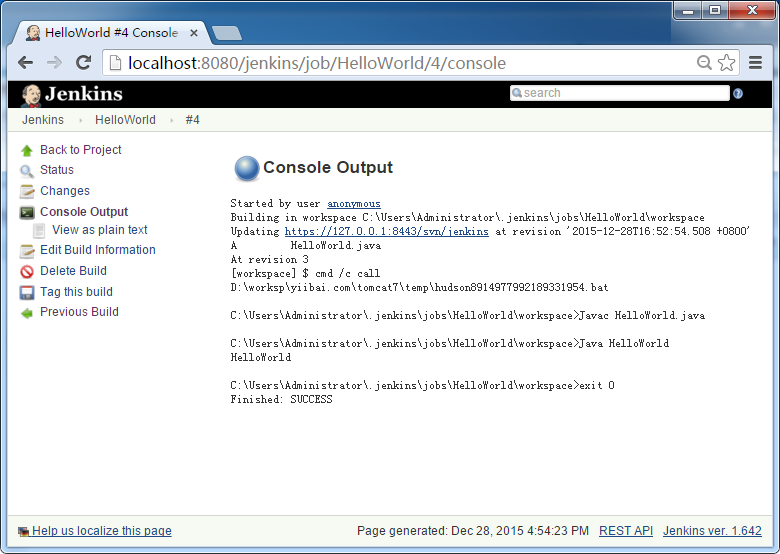780x554 pixels.
Task: Open a new browser tab
Action: coord(227,33)
